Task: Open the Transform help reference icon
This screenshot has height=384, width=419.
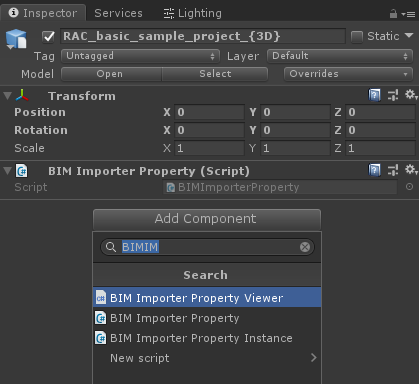Action: [x=374, y=95]
